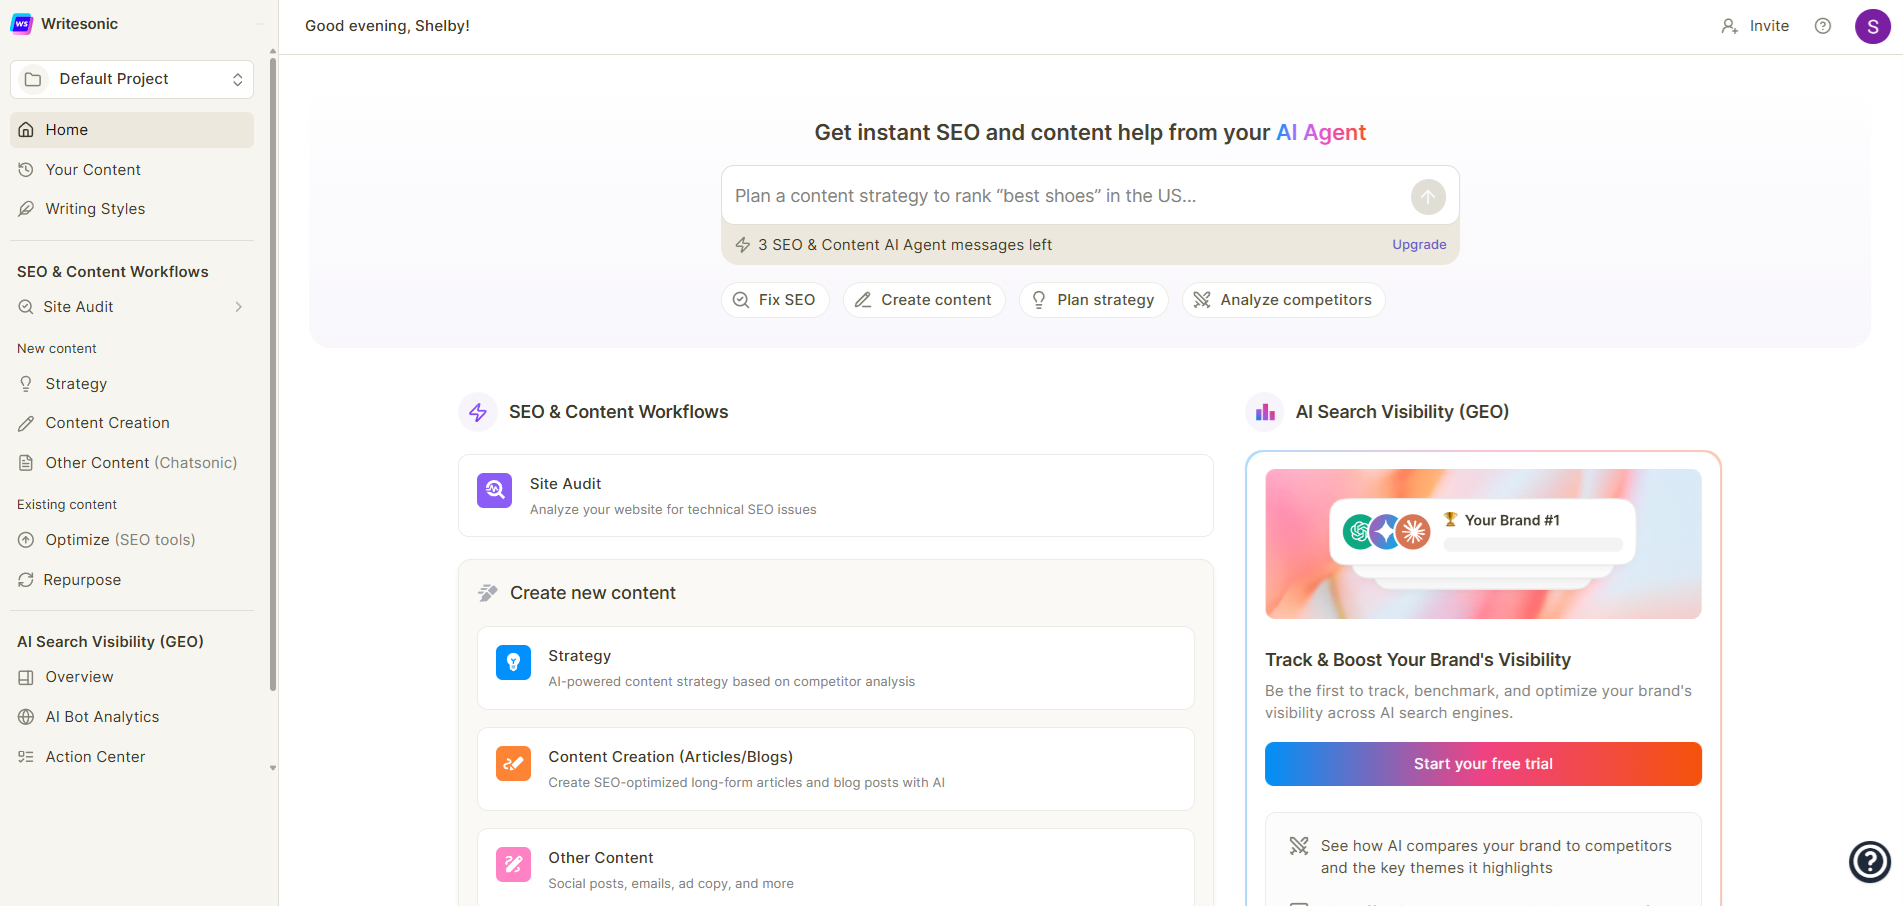This screenshot has width=1903, height=906.
Task: Expand the Site Audit sidebar section
Action: [238, 307]
